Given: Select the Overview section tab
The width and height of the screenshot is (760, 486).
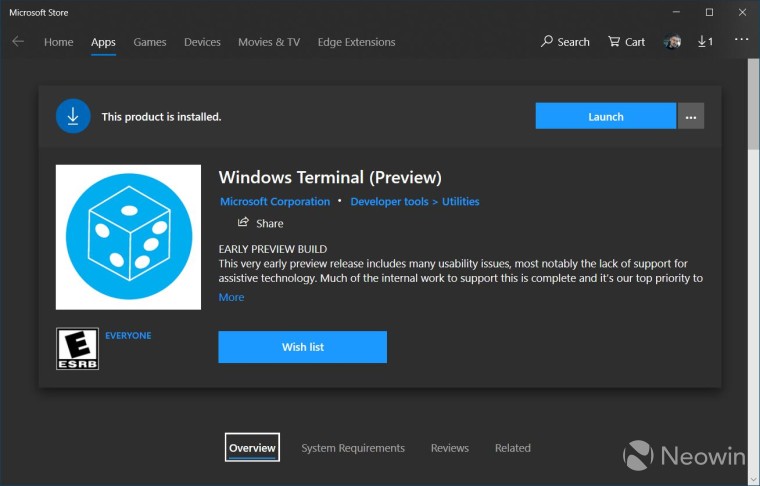Looking at the screenshot, I should (252, 448).
